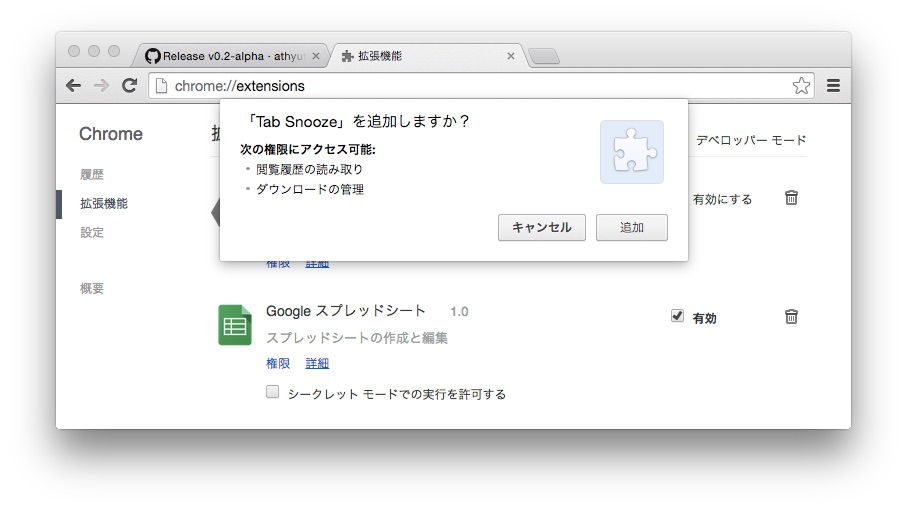Click version number 1.0
Image resolution: width=907 pixels, height=509 pixels.
(459, 312)
